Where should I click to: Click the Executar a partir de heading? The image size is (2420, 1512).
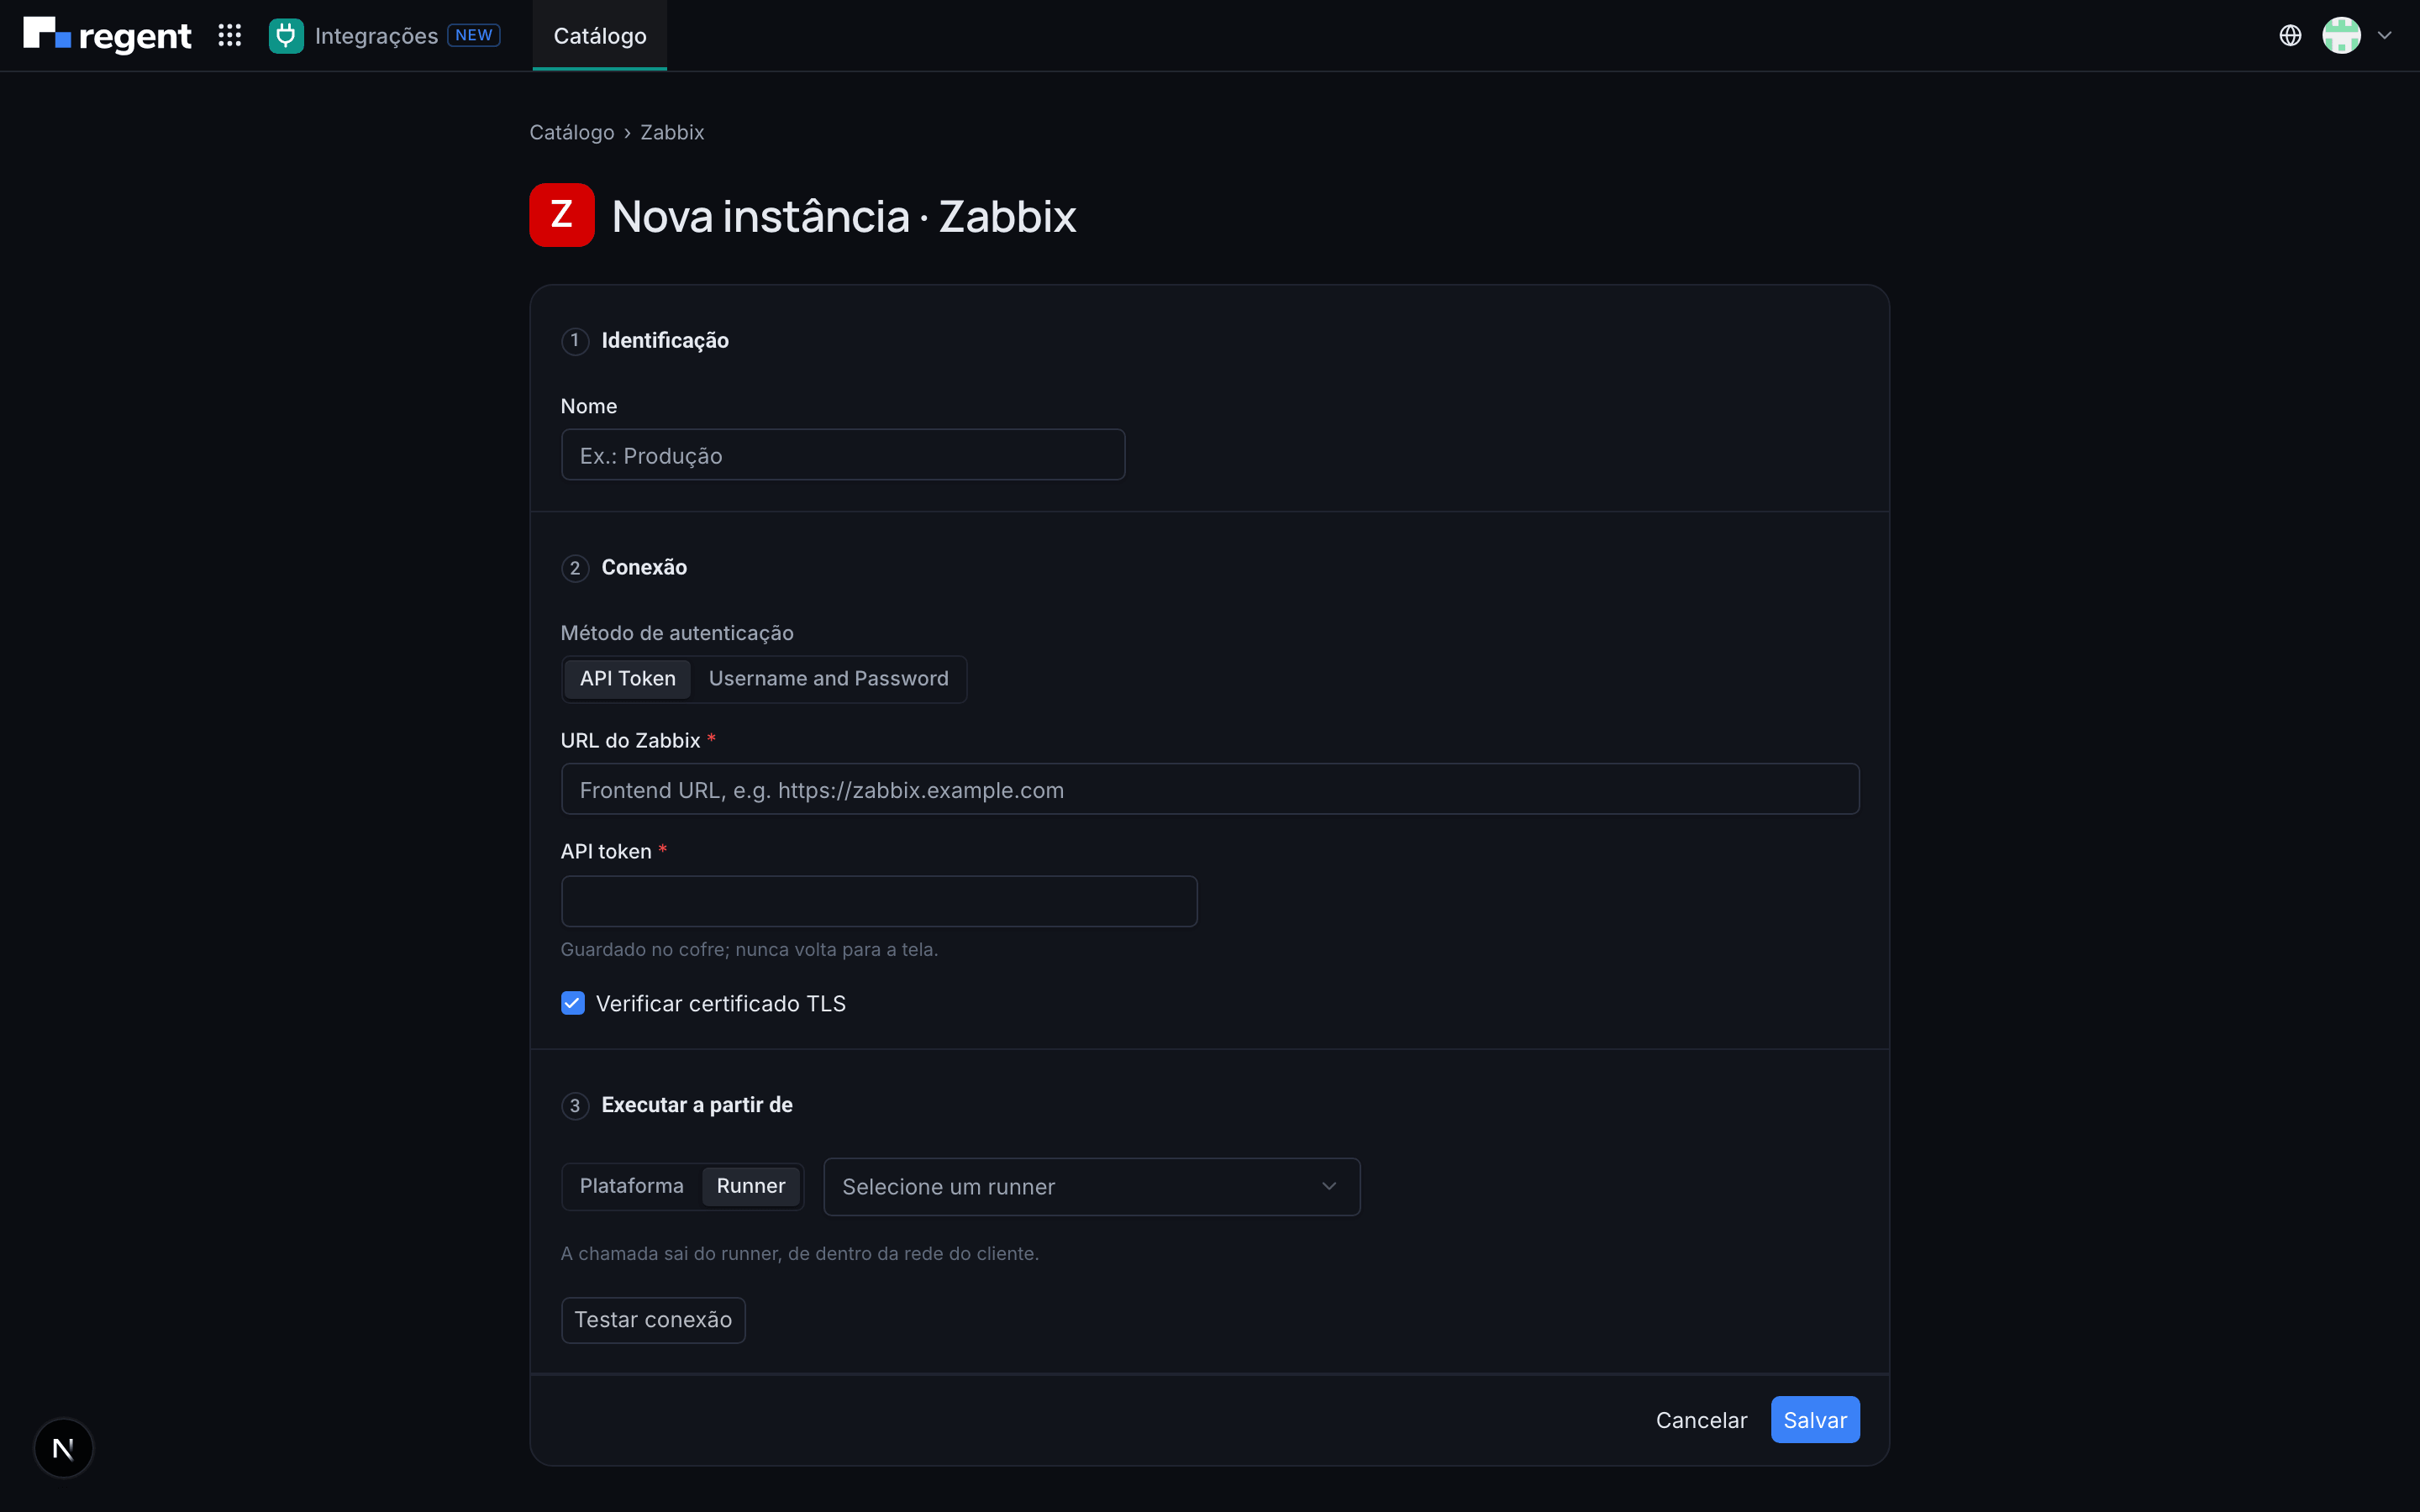point(697,1105)
